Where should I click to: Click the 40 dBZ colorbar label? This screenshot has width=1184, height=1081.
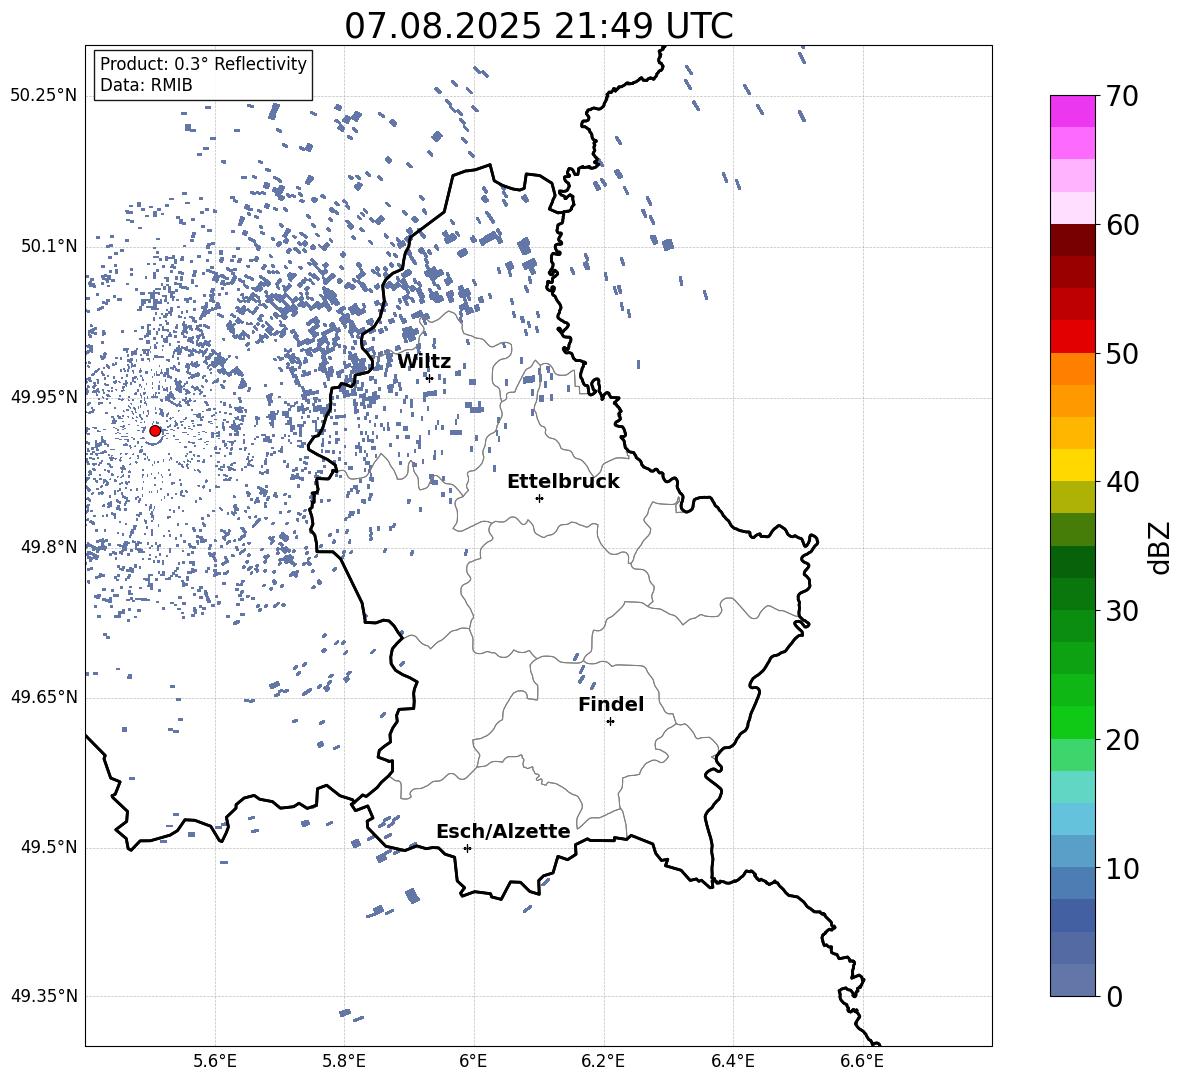click(x=1122, y=482)
